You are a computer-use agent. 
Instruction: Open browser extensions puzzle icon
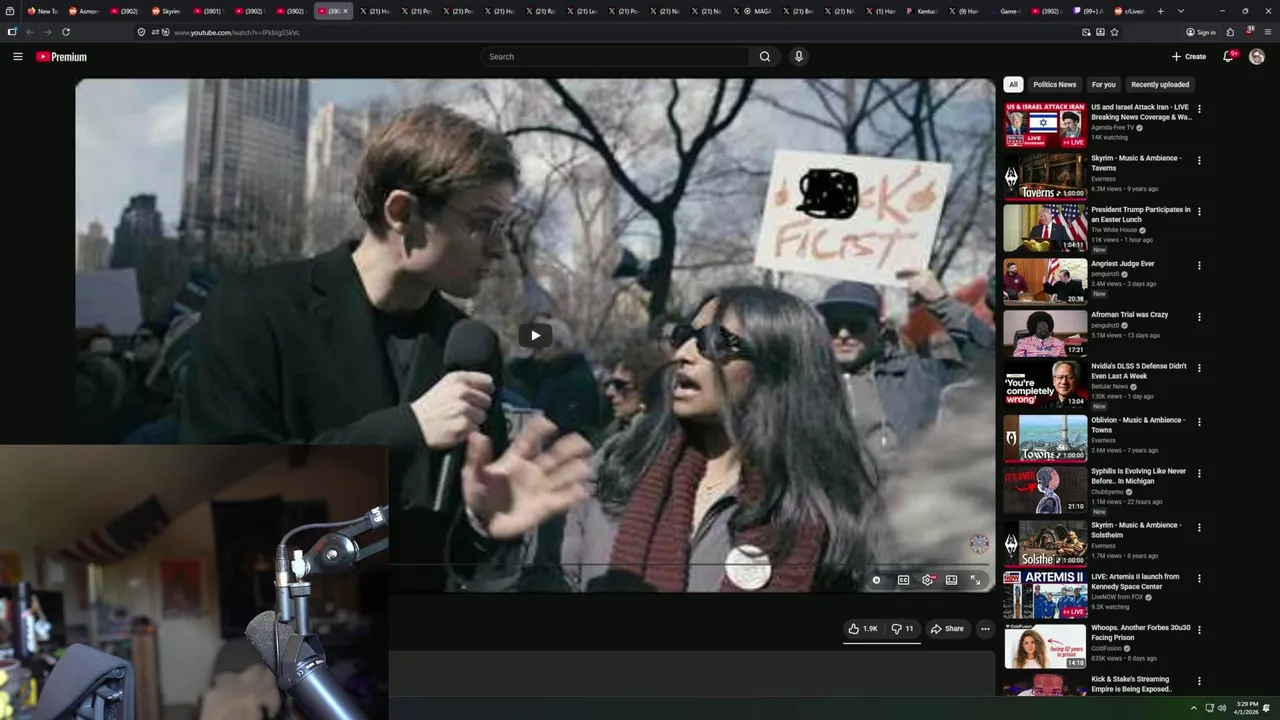(x=1230, y=32)
